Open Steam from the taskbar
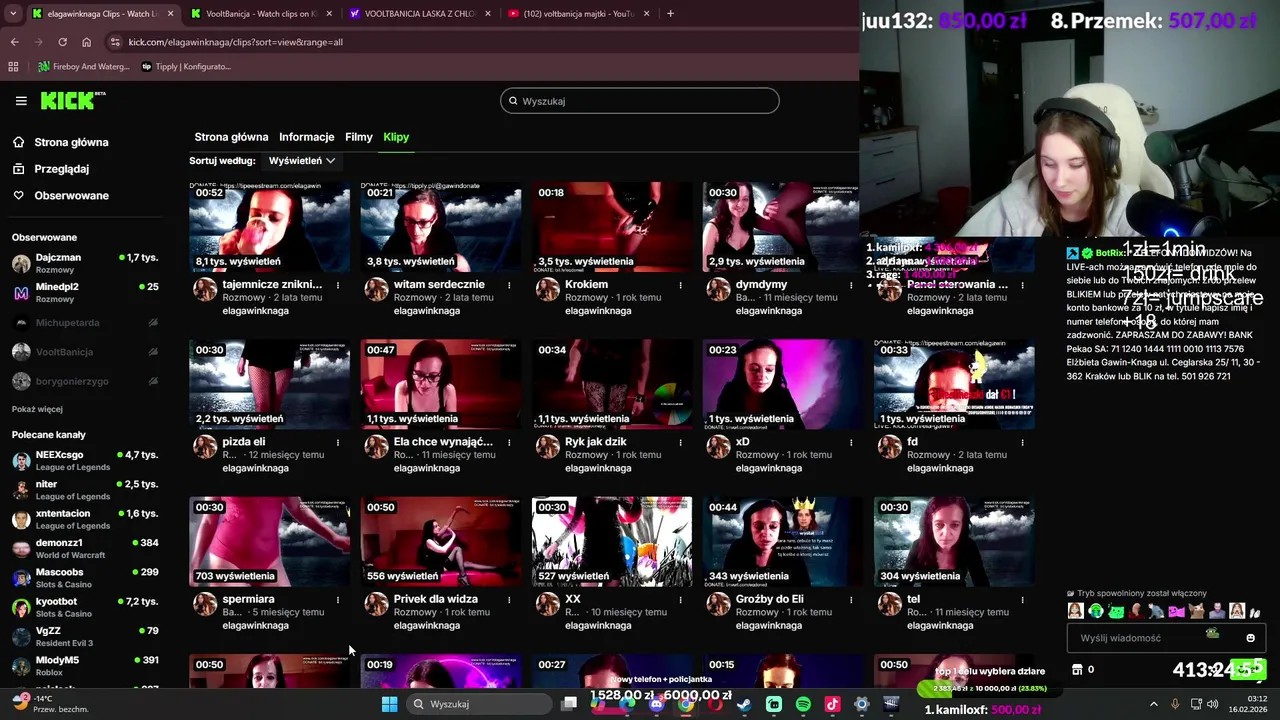The image size is (1280, 720). [x=744, y=704]
